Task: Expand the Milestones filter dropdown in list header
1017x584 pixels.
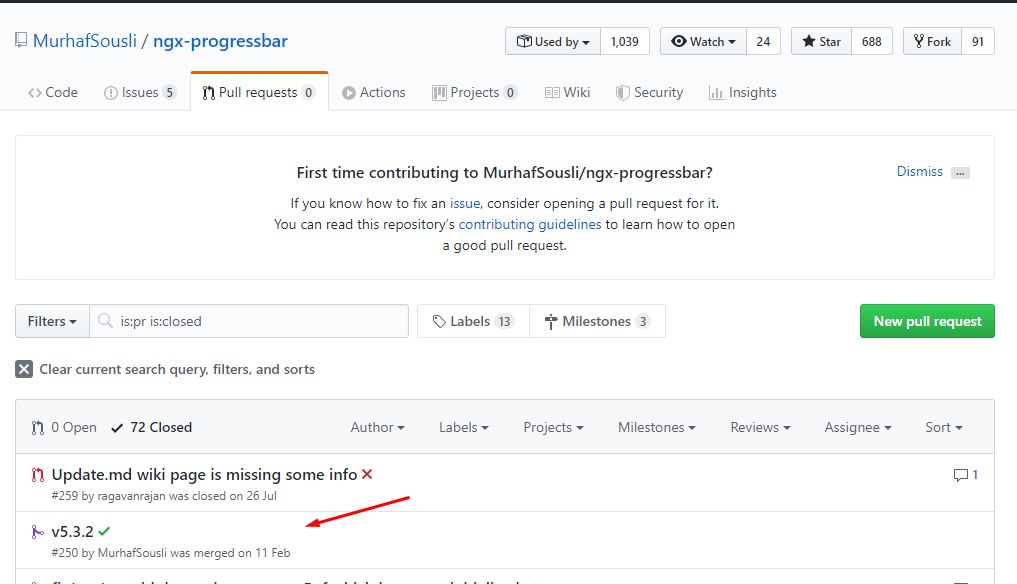Action: point(656,427)
